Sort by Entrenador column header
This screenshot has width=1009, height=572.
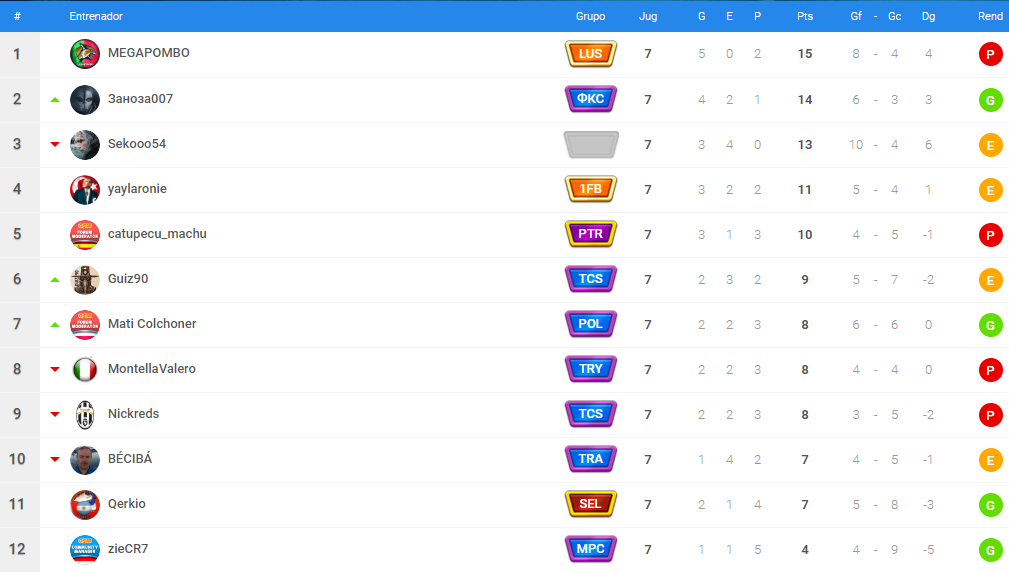96,16
